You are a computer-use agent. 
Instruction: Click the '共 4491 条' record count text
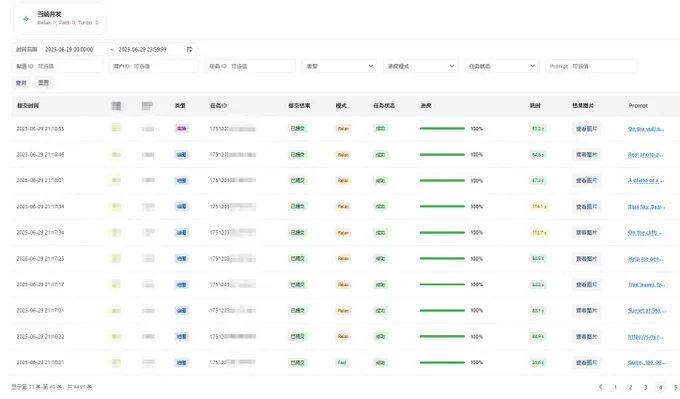[80, 387]
